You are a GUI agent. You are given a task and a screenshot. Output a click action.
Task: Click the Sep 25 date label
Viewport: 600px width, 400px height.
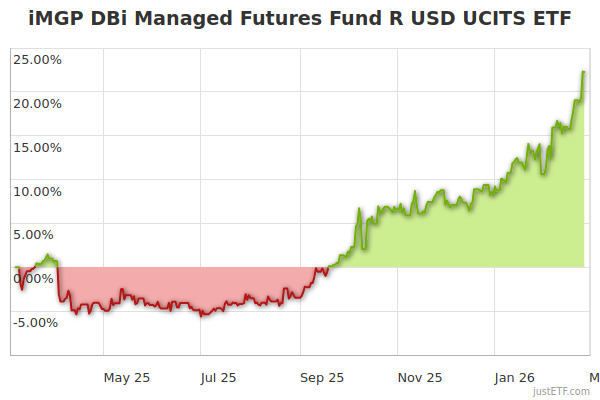(x=322, y=377)
